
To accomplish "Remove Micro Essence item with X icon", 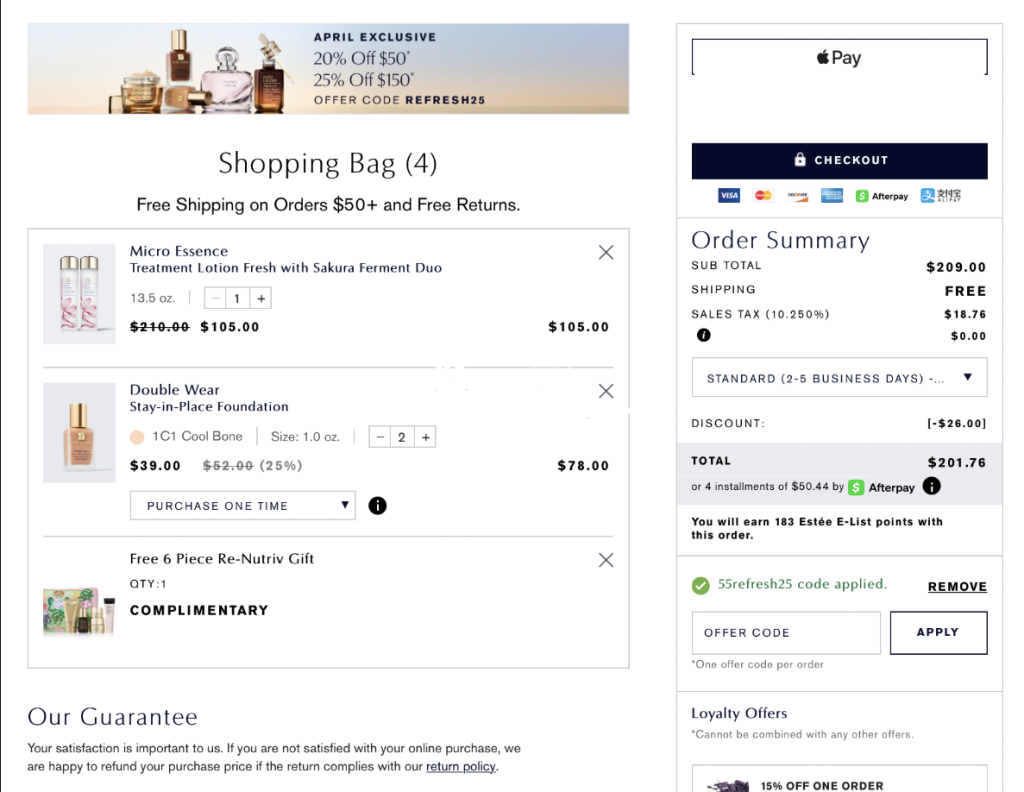I will click(606, 253).
